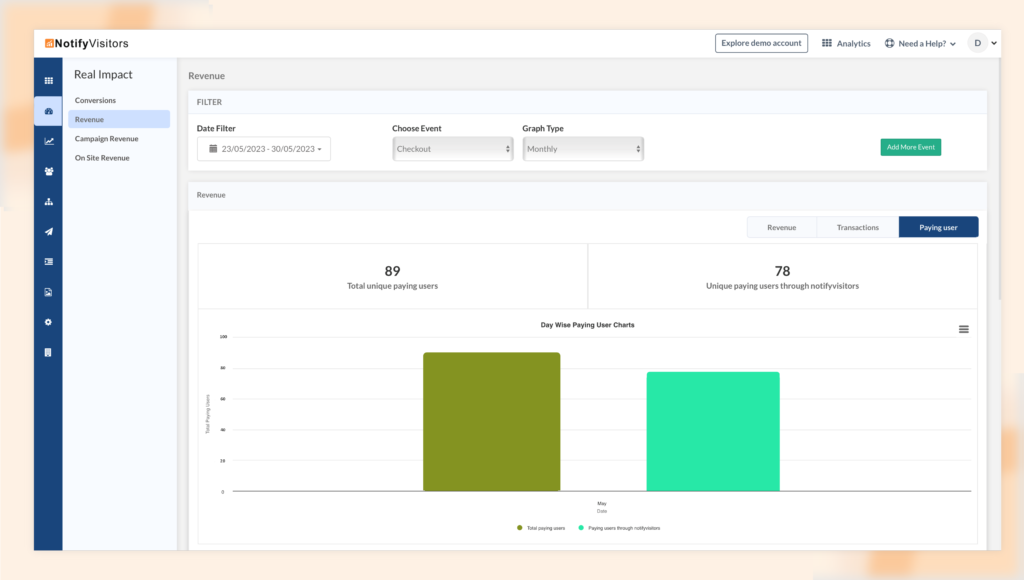Expand the Need a Help? menu
This screenshot has height=580, width=1024.
pyautogui.click(x=920, y=44)
